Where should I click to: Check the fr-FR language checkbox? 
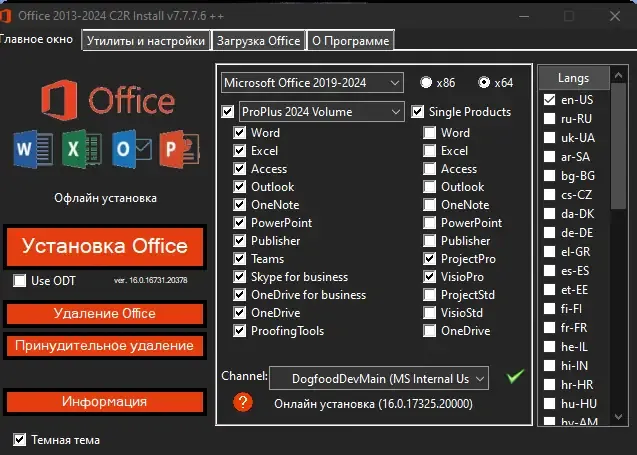(x=549, y=327)
